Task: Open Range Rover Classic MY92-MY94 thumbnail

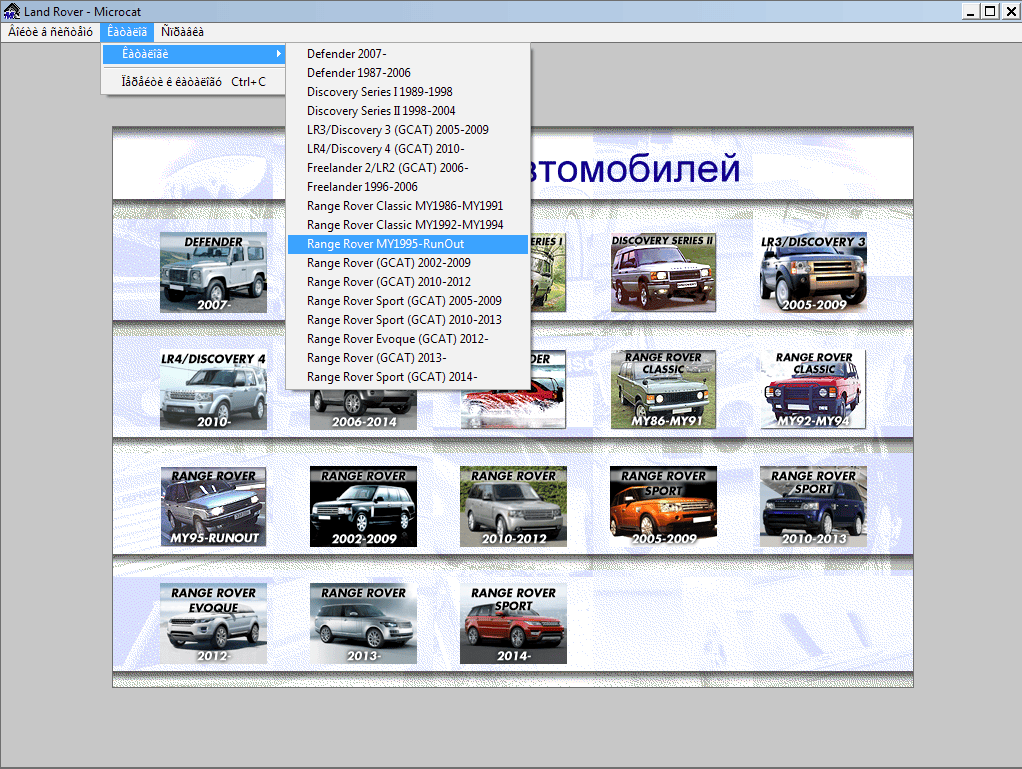Action: tap(813, 390)
